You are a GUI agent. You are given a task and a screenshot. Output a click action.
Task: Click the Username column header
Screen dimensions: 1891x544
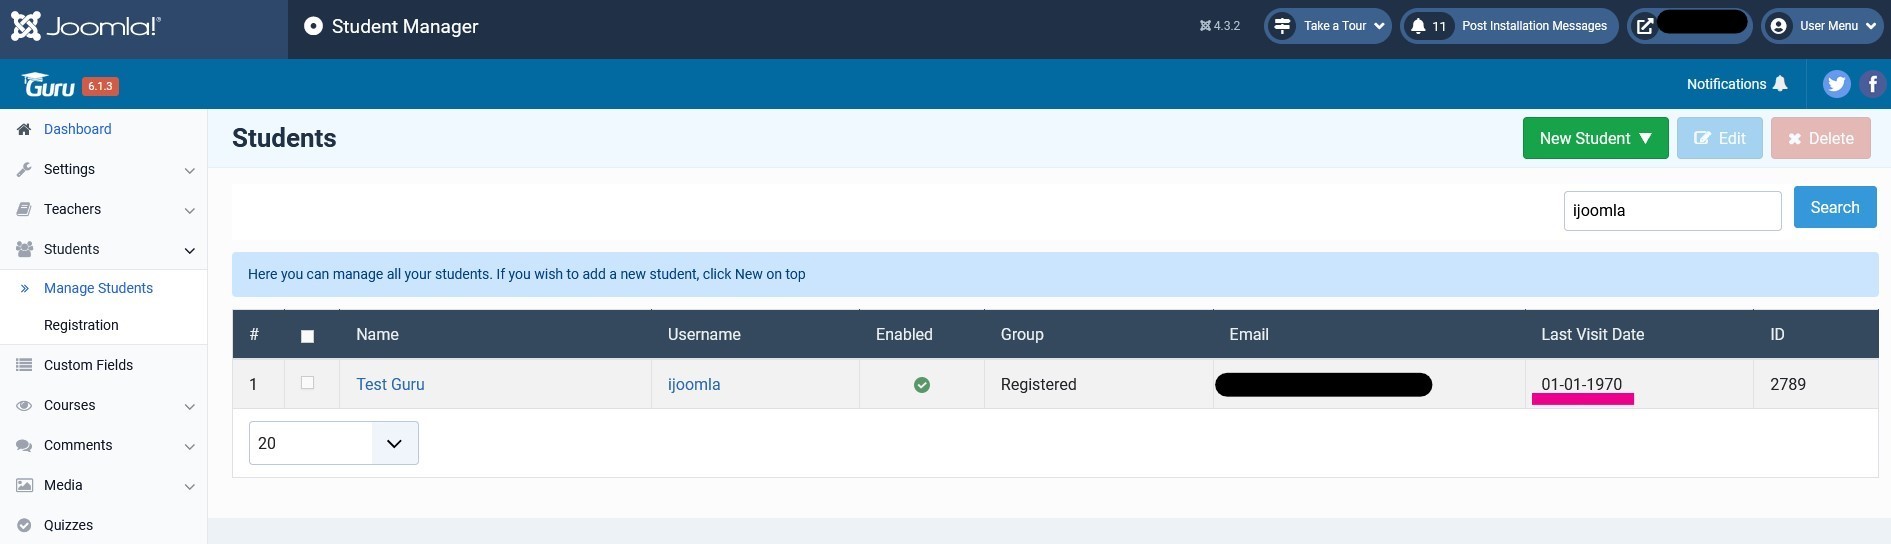[704, 334]
